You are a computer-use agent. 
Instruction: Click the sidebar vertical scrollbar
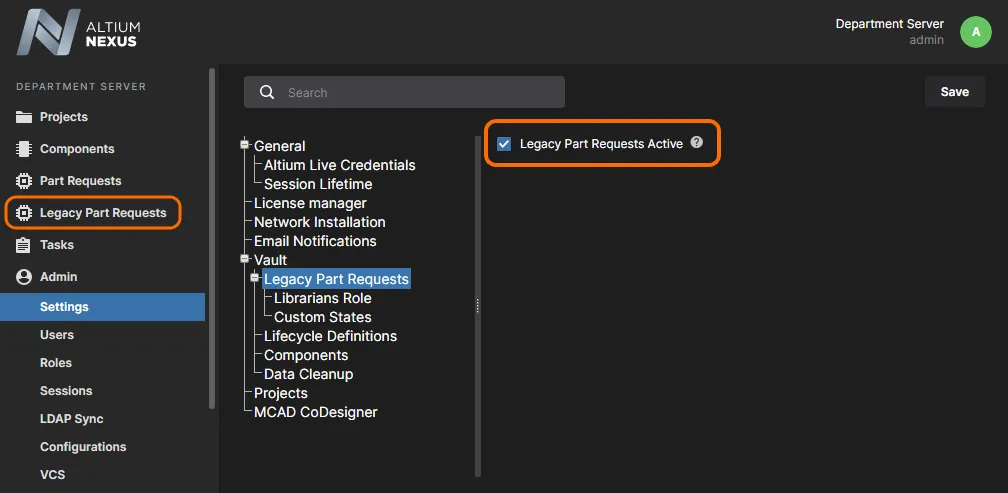[x=211, y=238]
